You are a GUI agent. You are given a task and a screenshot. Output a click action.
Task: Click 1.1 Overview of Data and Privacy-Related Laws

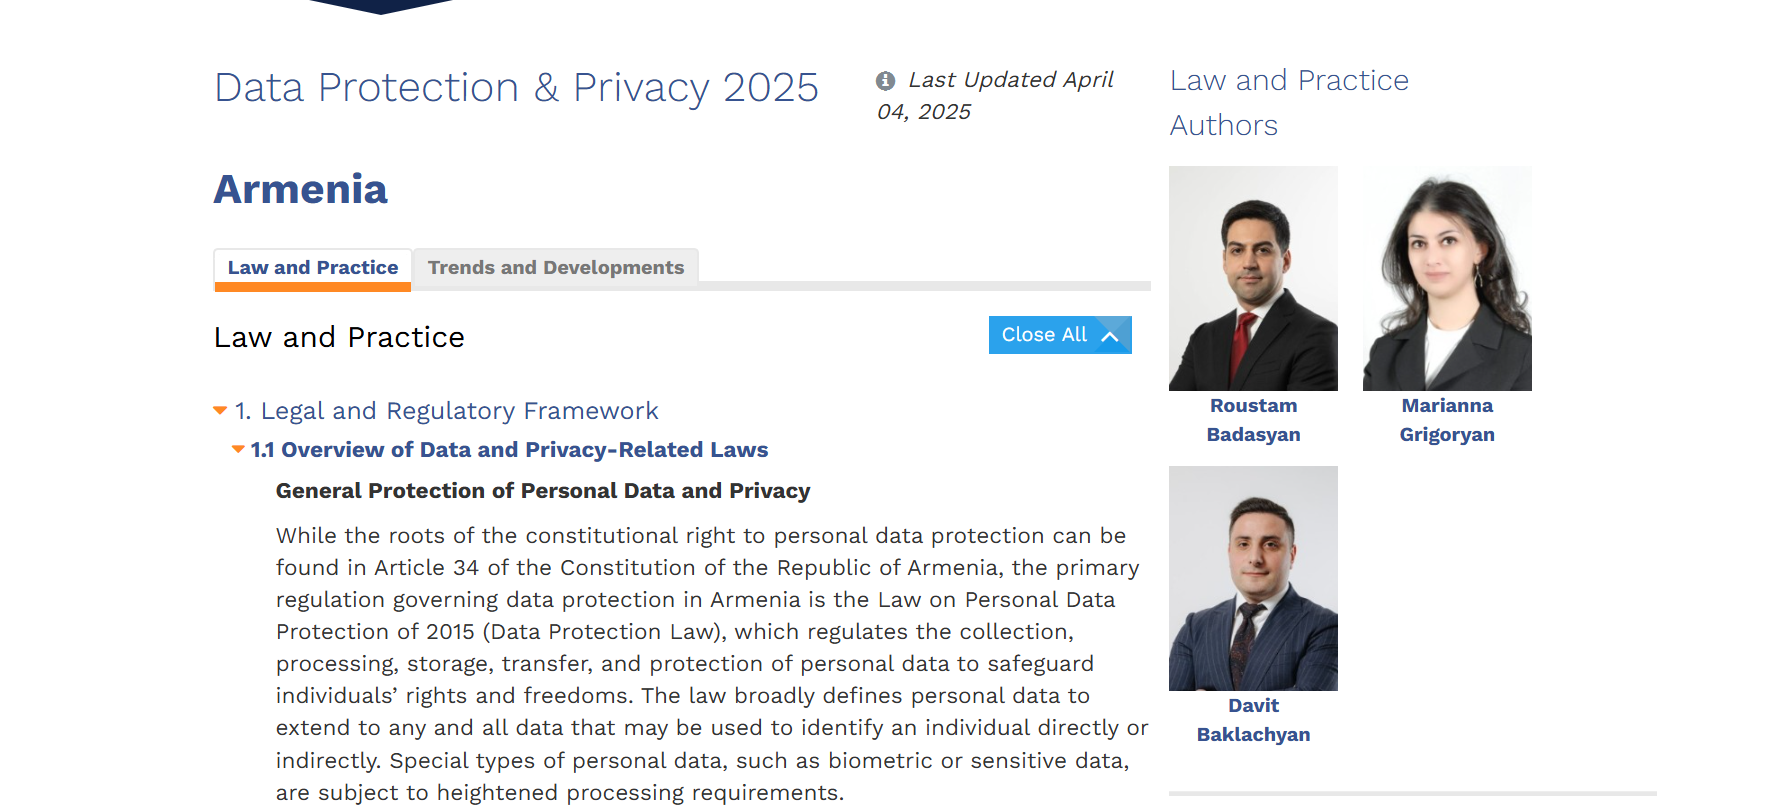coord(509,450)
